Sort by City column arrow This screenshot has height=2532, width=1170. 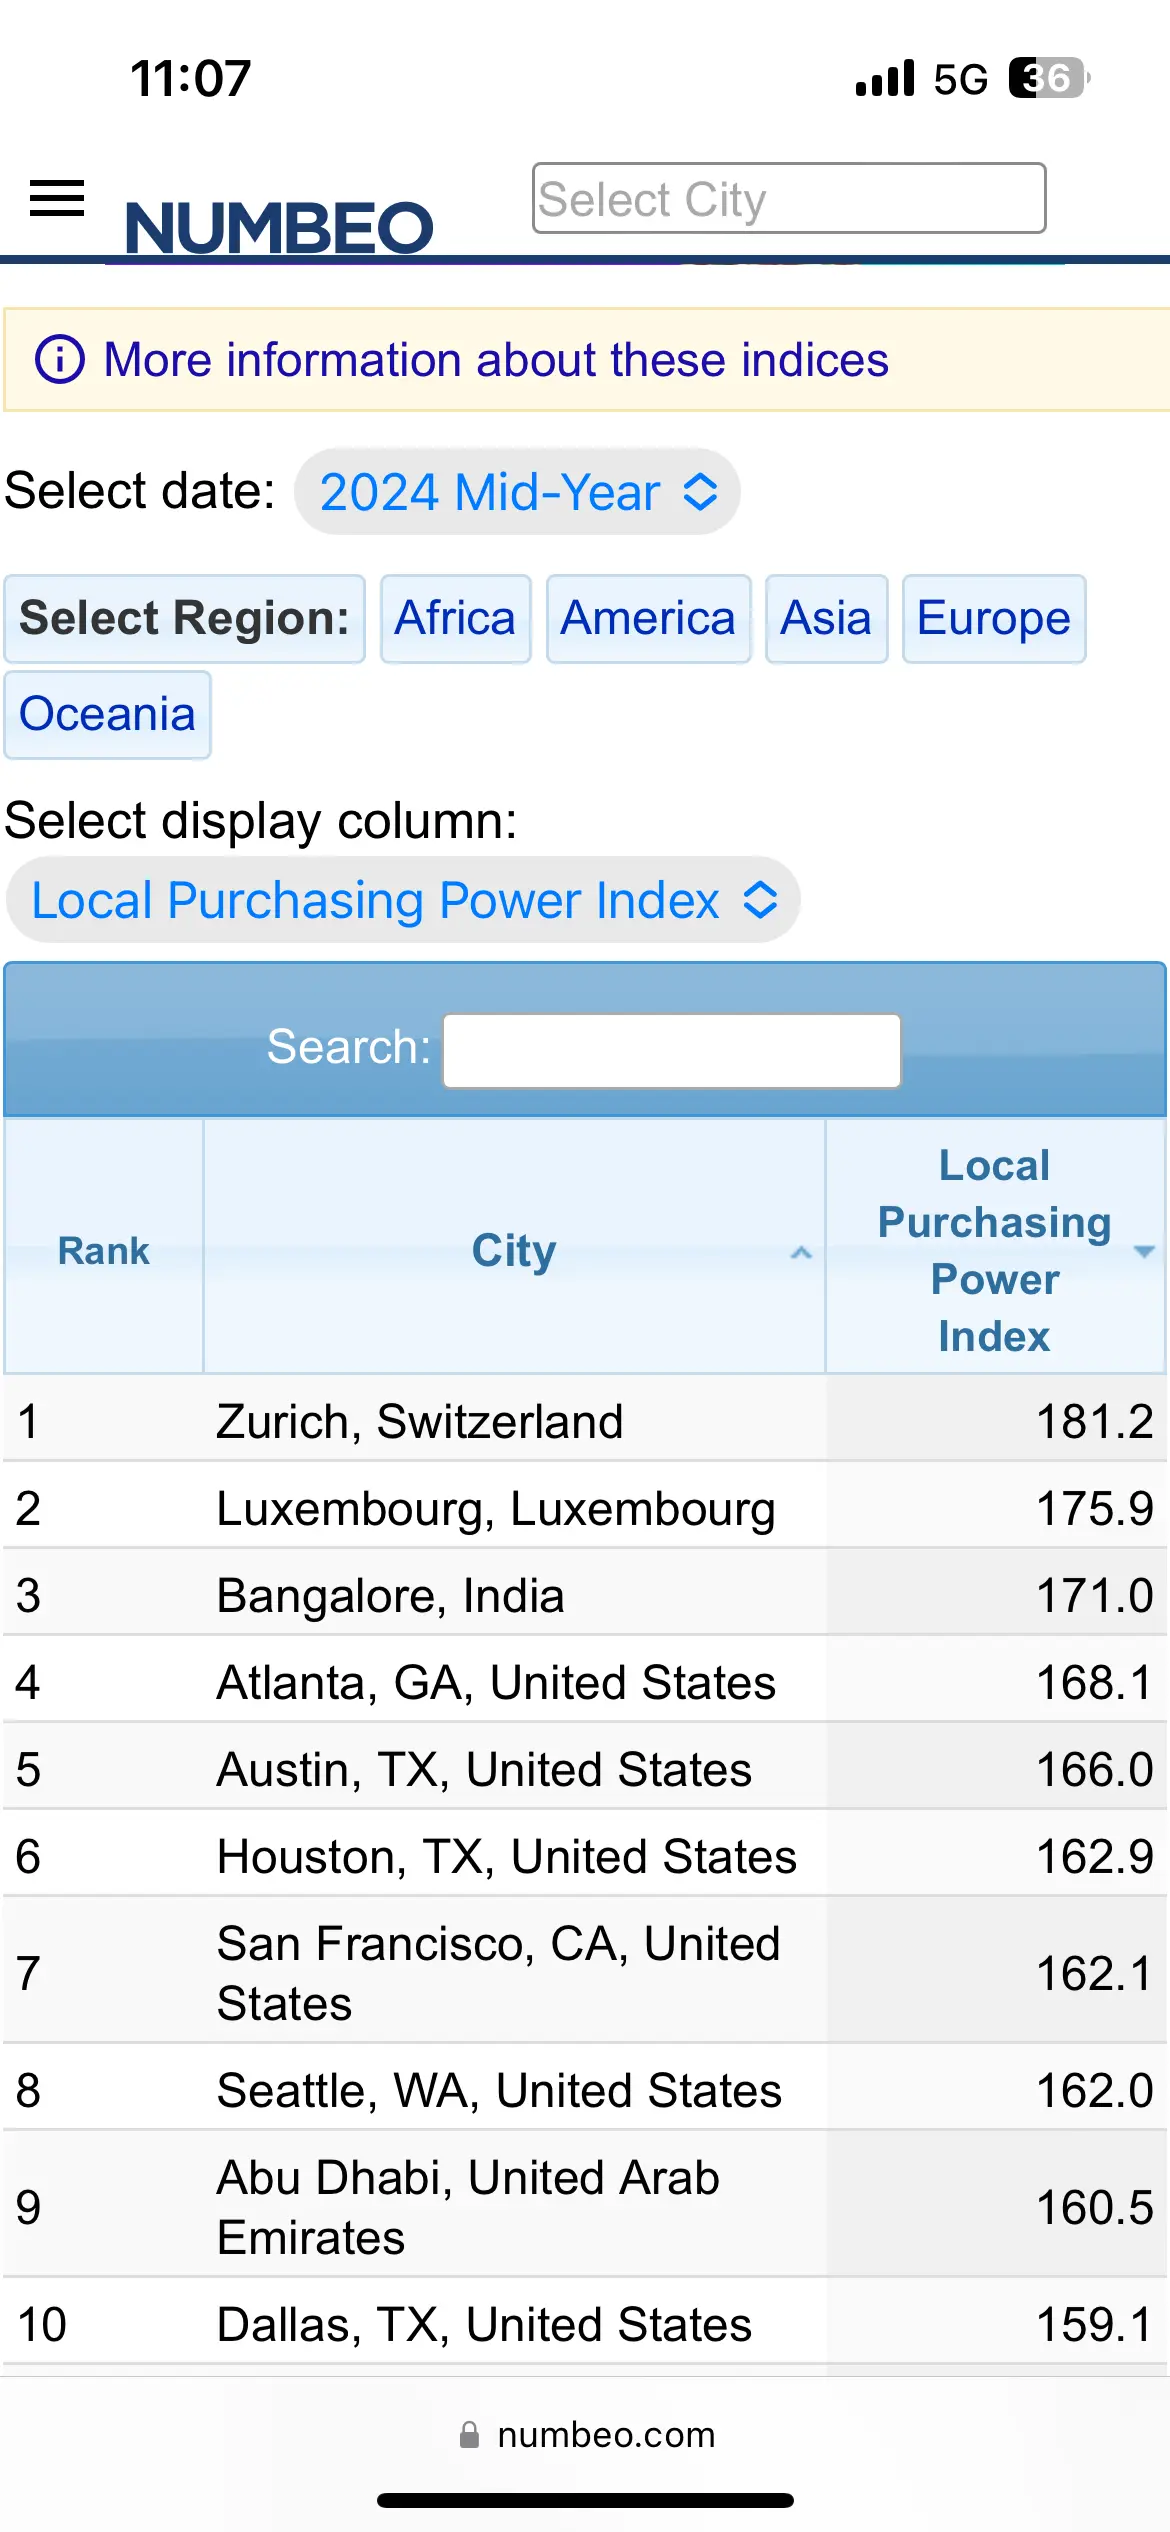[801, 1252]
